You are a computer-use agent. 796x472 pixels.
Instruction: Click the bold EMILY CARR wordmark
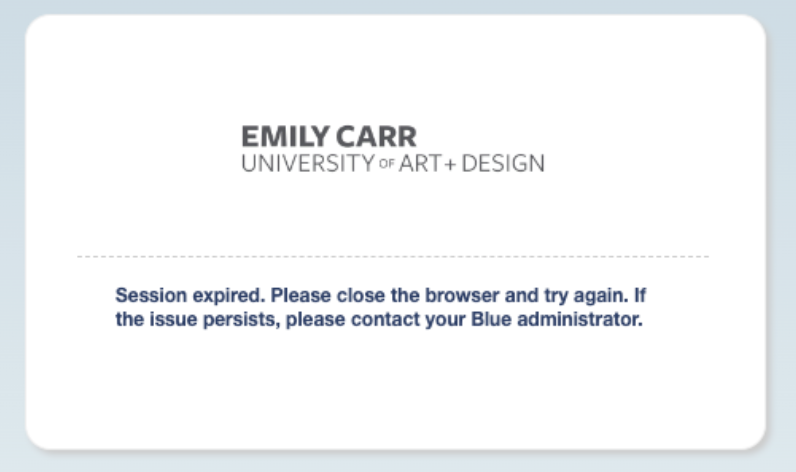point(329,137)
